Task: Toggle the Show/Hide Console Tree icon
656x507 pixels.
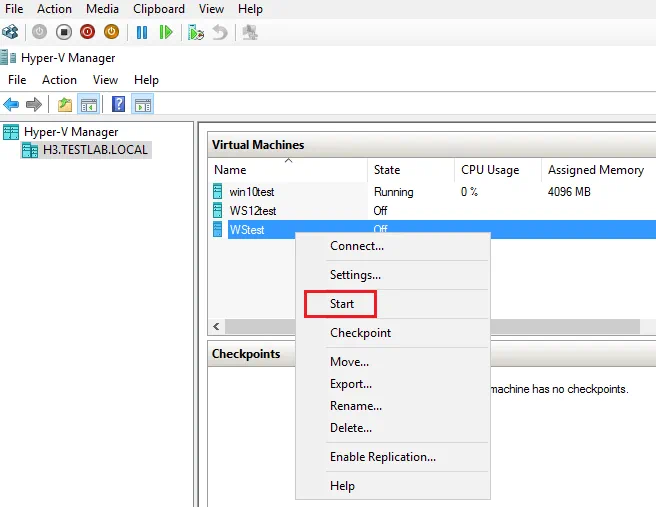Action: click(88, 104)
